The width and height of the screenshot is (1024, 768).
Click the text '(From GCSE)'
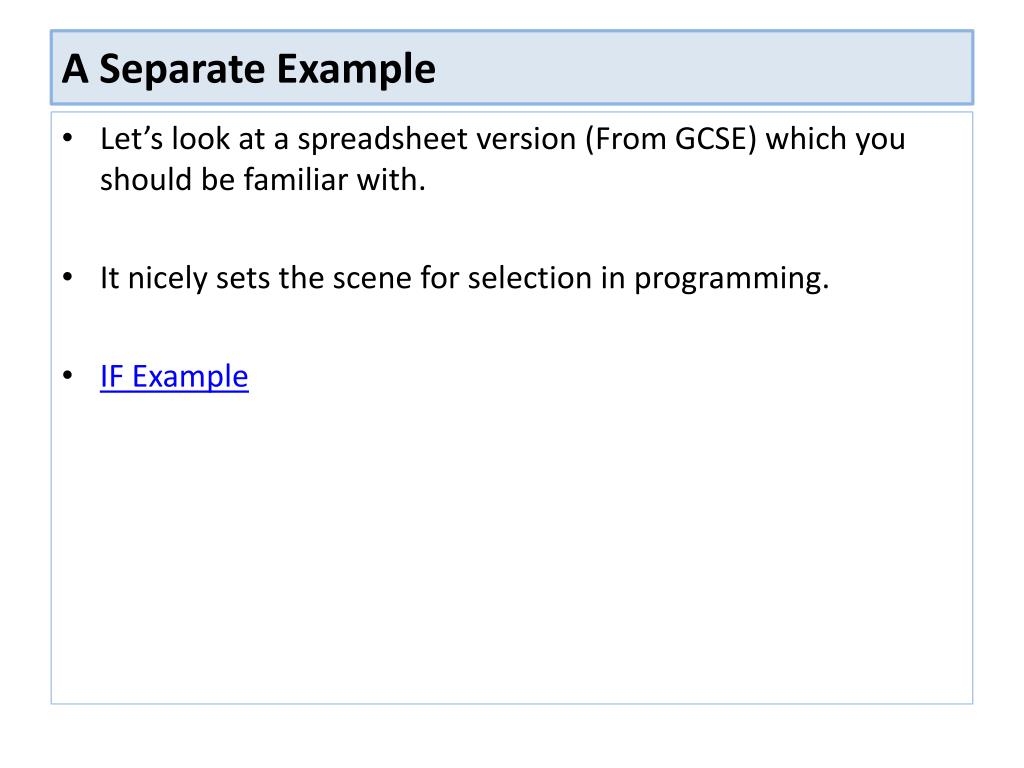(x=671, y=140)
